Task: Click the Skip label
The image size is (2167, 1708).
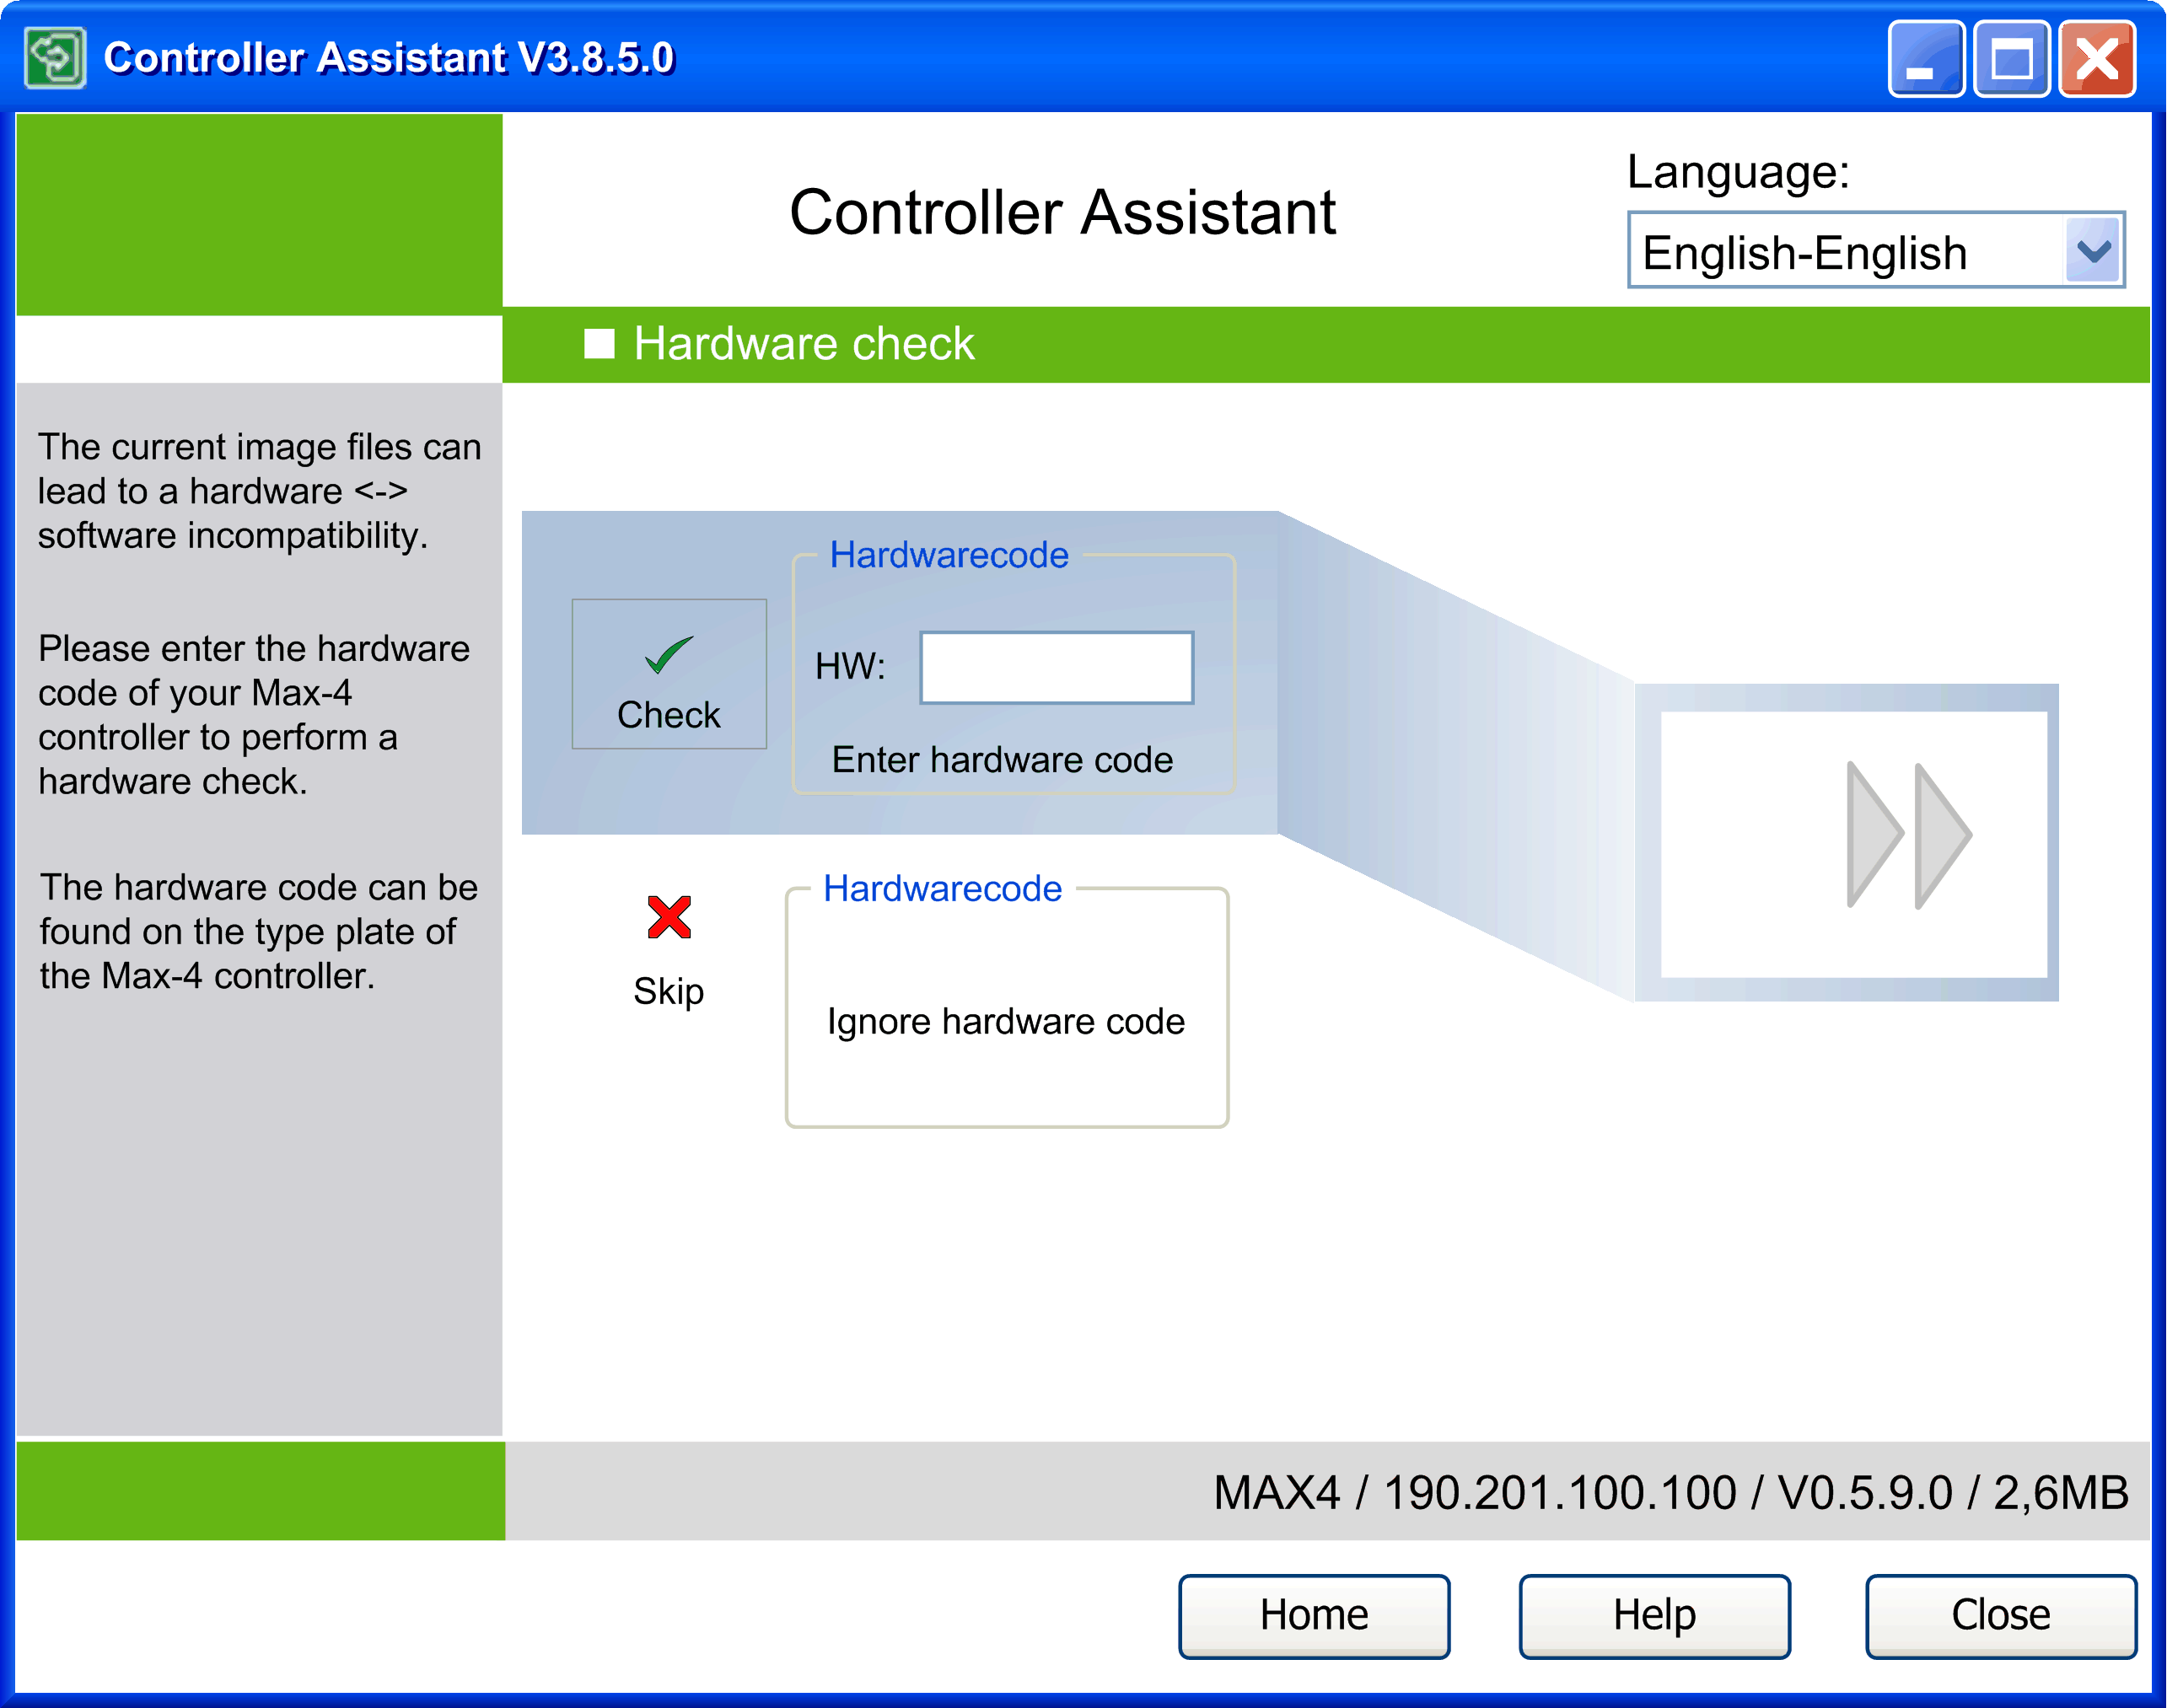Action: click(669, 991)
